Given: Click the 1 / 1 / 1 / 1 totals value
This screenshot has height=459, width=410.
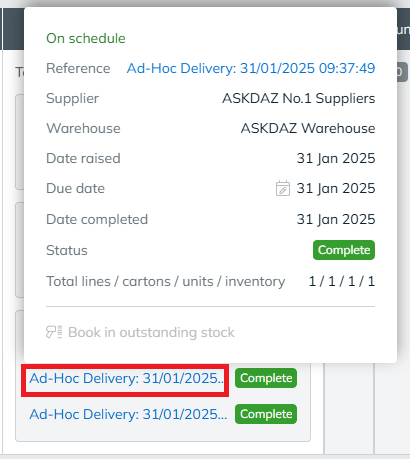Looking at the screenshot, I should pyautogui.click(x=342, y=281).
